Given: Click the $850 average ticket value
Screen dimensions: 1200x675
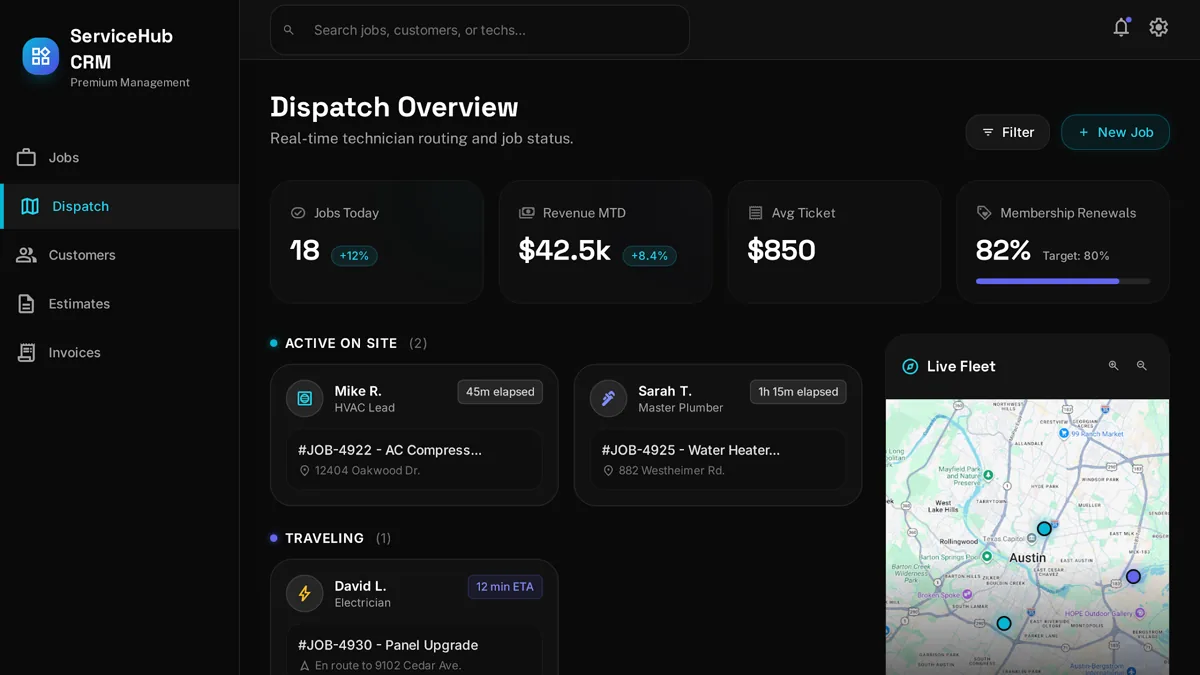Looking at the screenshot, I should 781,250.
